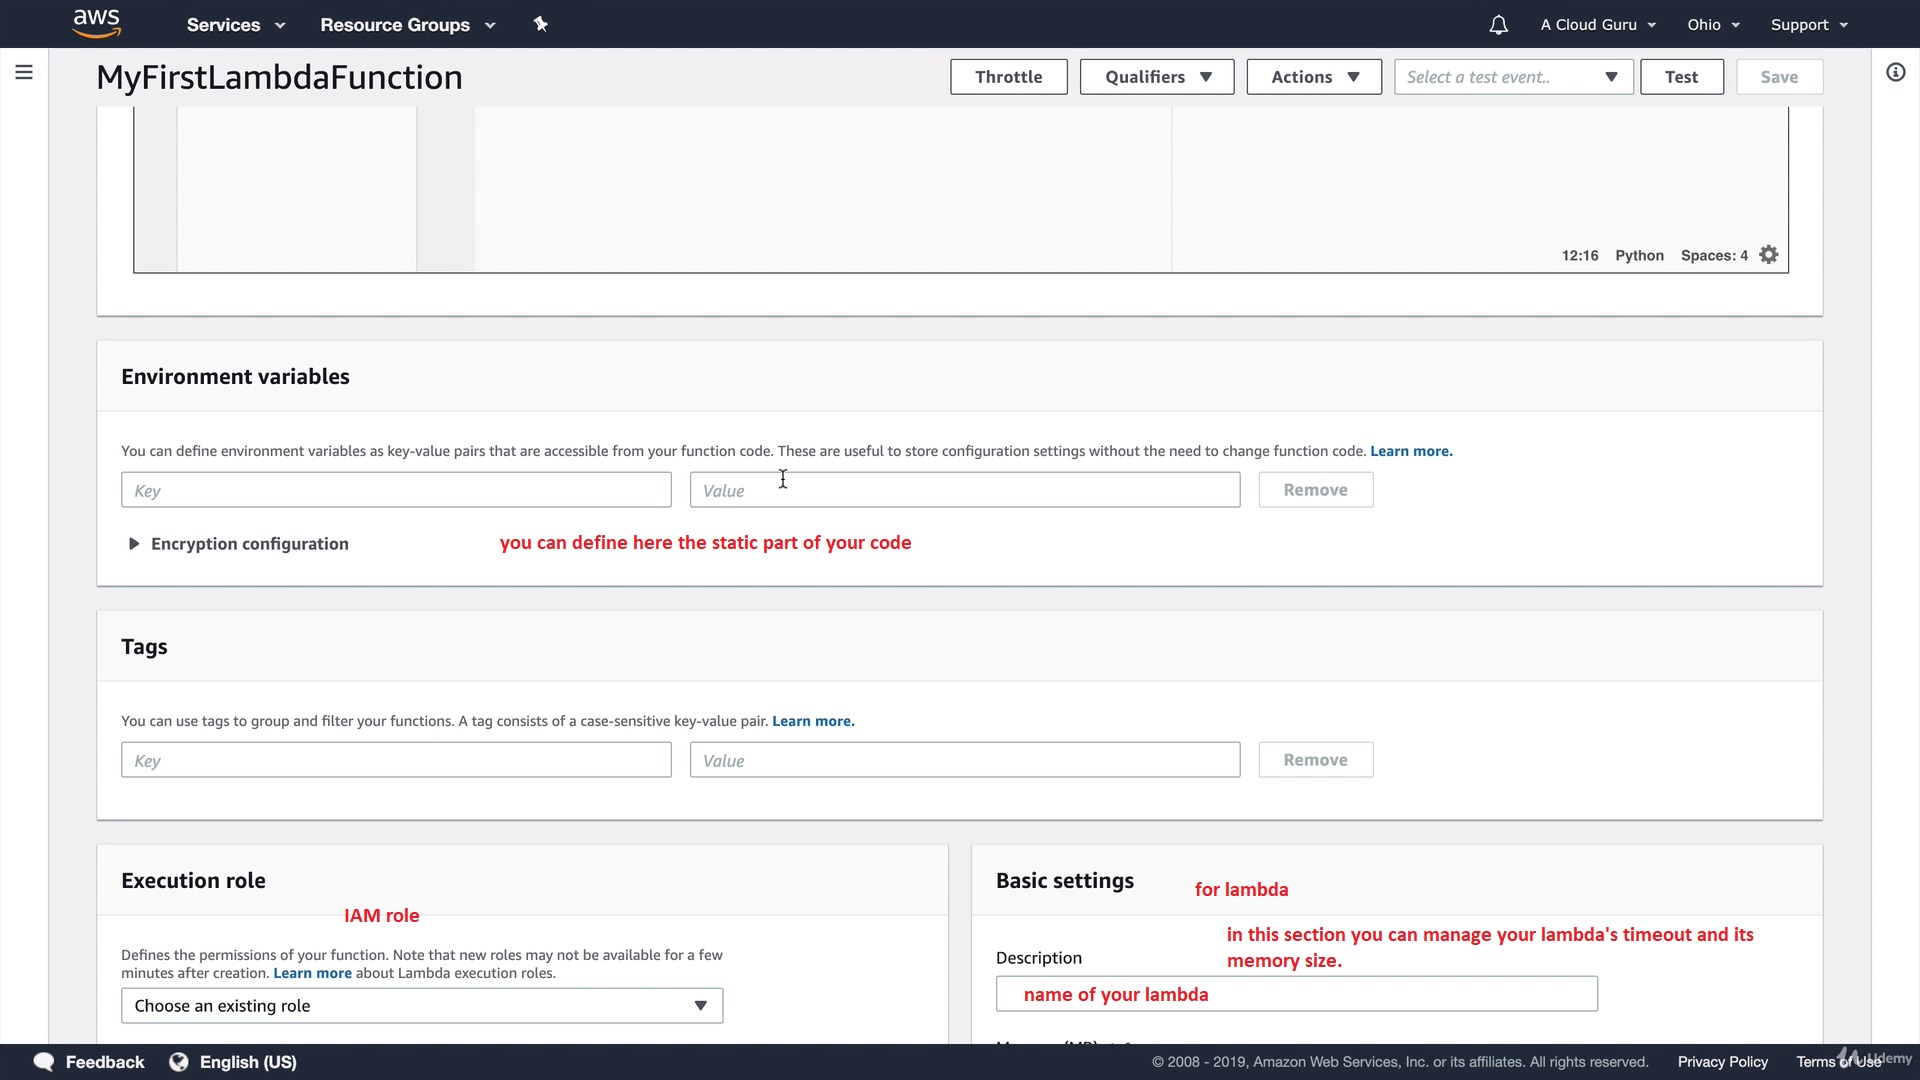The height and width of the screenshot is (1080, 1920).
Task: Open the Ohio region menu
Action: point(1713,25)
